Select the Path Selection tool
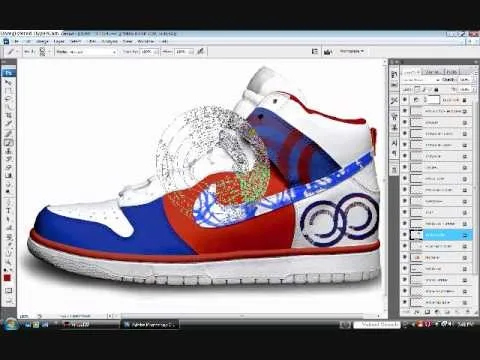 point(9,219)
